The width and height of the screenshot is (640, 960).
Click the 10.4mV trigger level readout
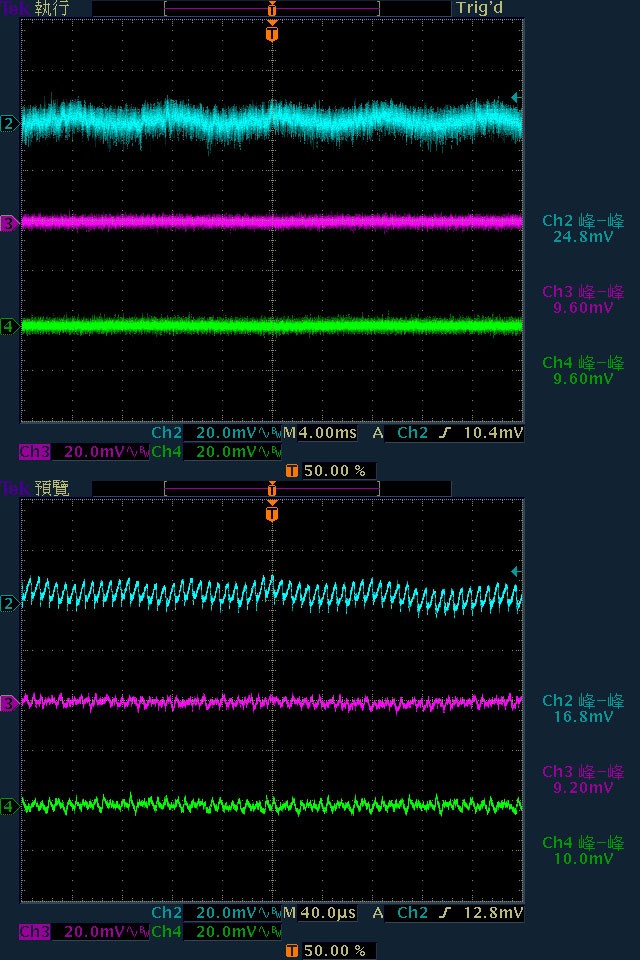click(x=493, y=433)
